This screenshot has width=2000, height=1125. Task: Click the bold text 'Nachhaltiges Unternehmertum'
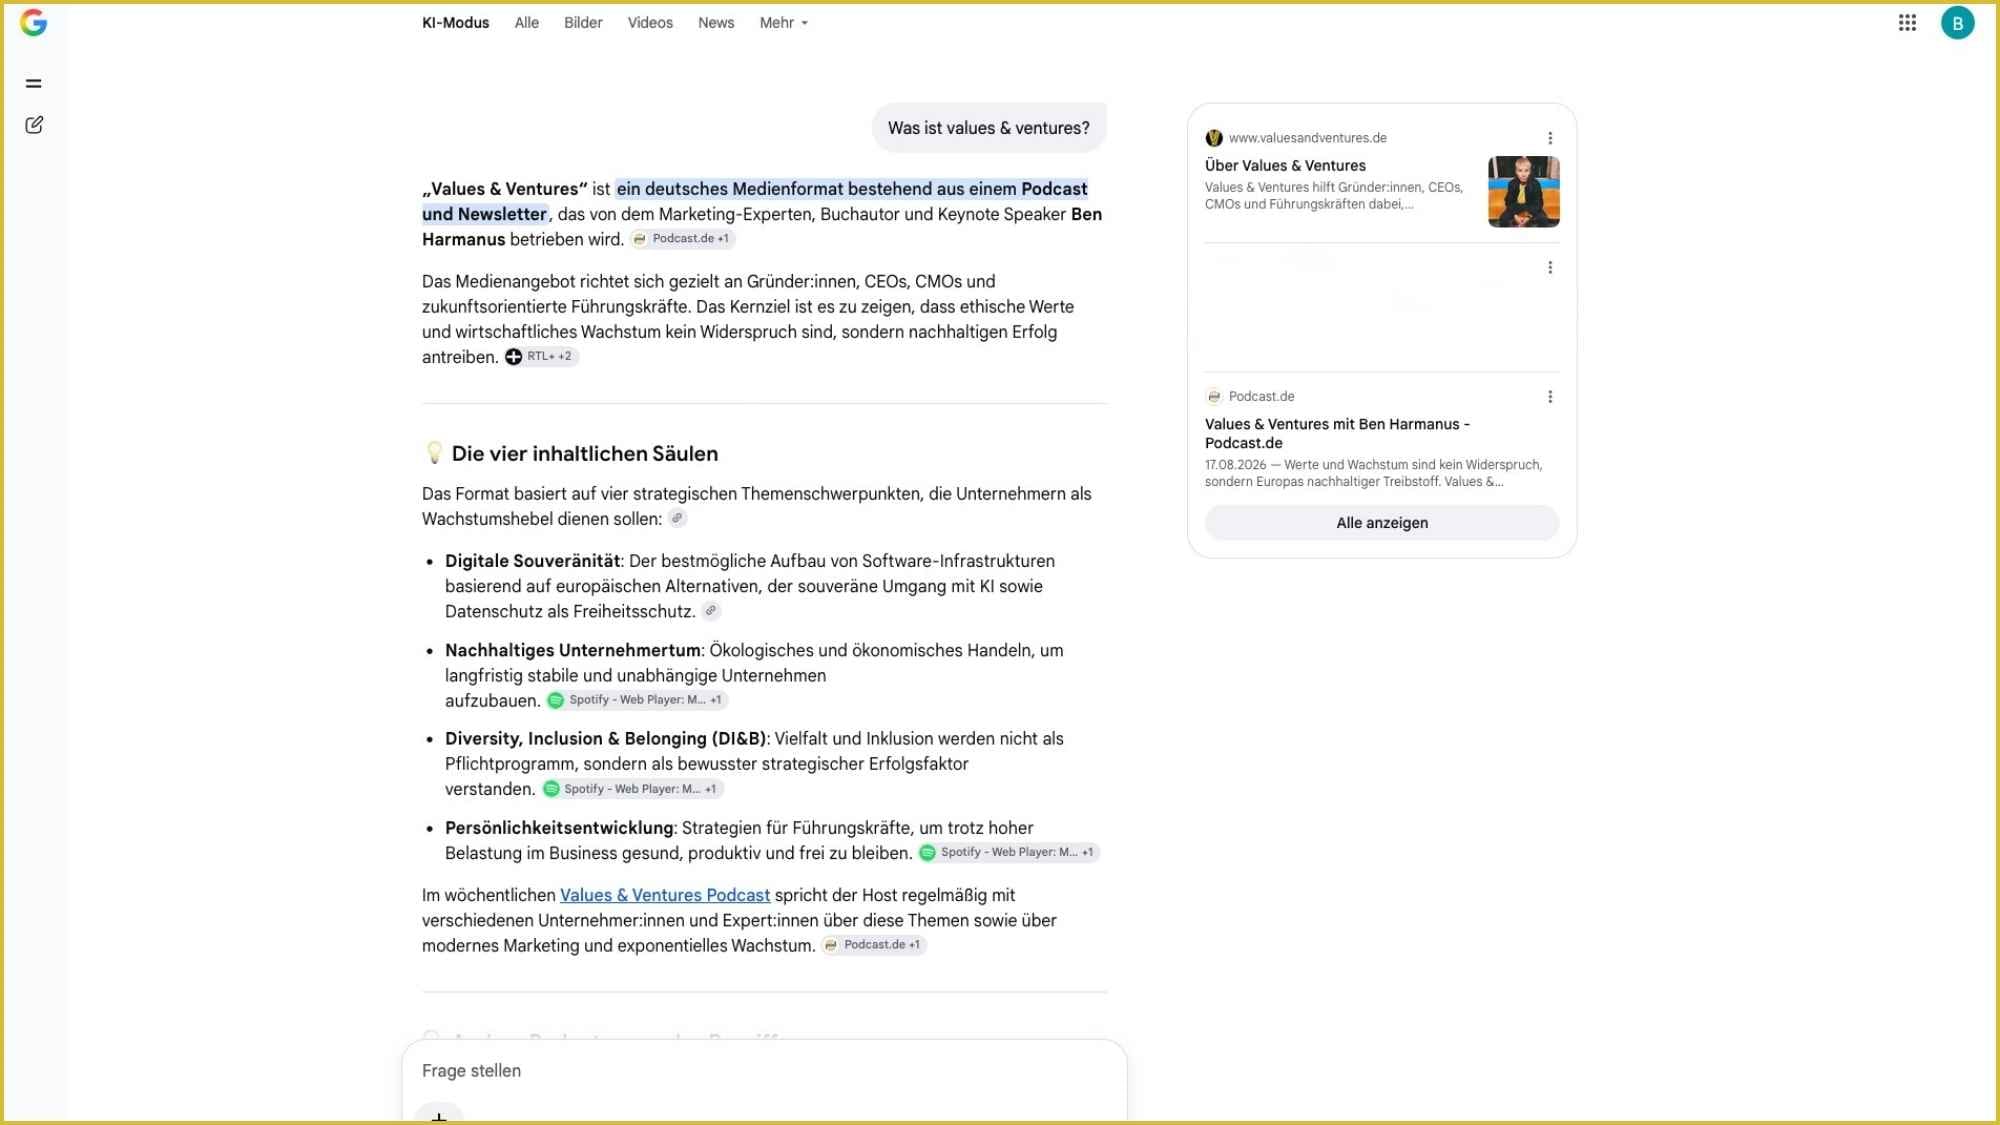[x=573, y=650]
